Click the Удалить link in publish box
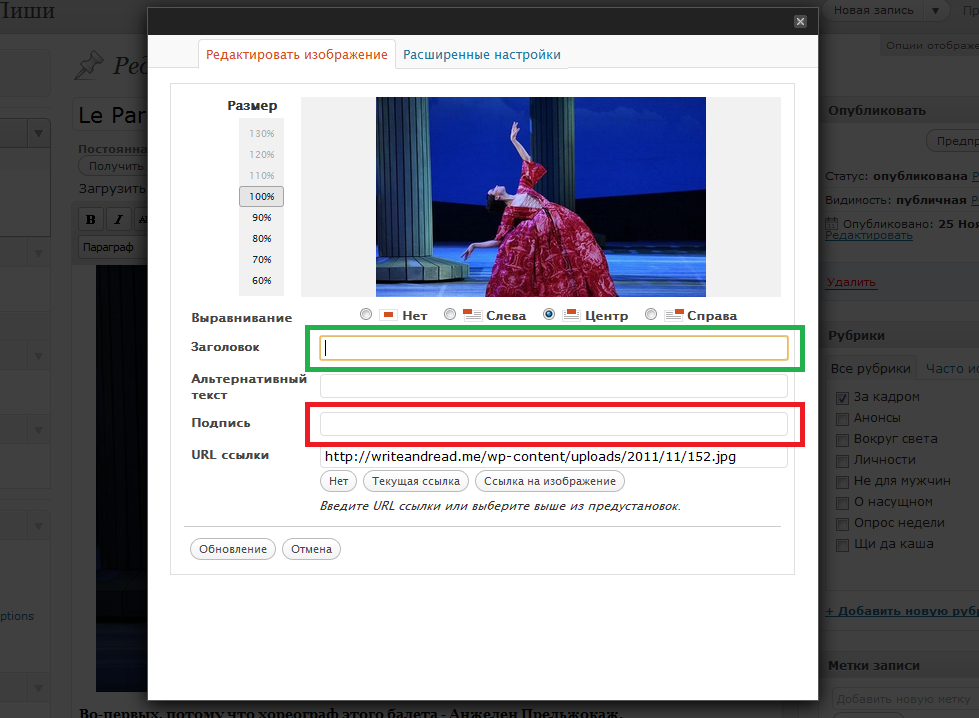Image resolution: width=979 pixels, height=718 pixels. point(851,282)
